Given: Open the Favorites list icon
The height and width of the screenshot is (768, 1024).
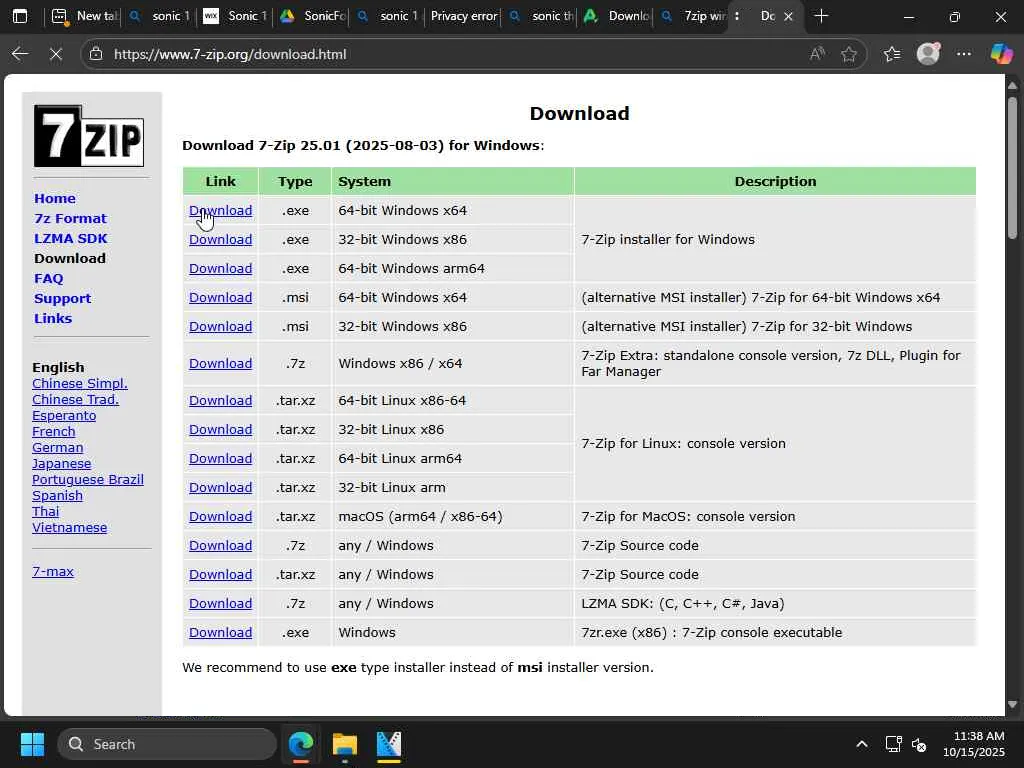Looking at the screenshot, I should (x=892, y=54).
